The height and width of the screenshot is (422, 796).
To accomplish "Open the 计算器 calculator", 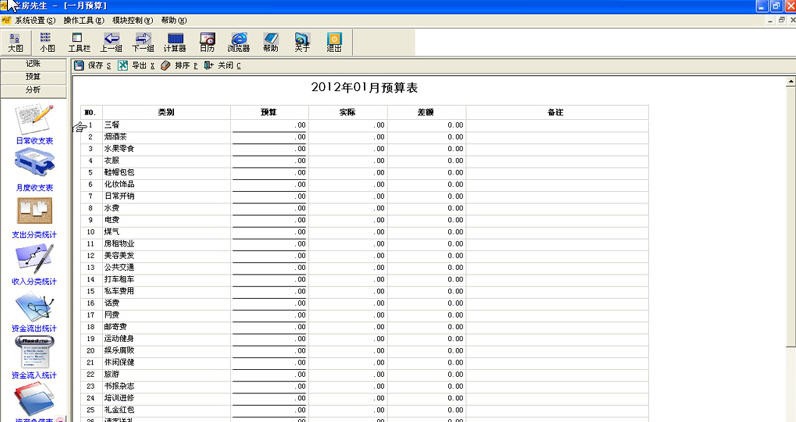I will (x=175, y=42).
